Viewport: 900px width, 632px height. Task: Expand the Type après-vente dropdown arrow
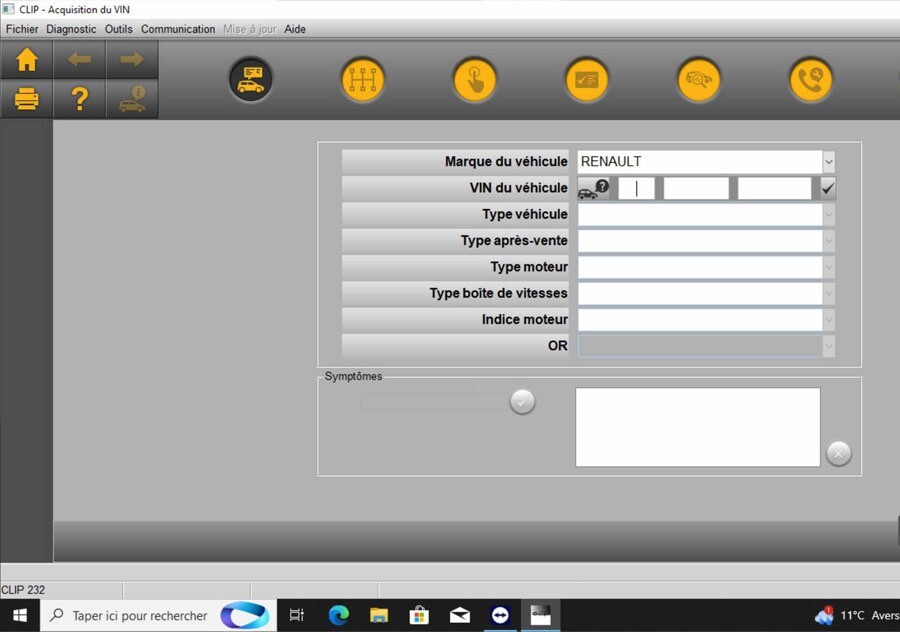pos(829,241)
